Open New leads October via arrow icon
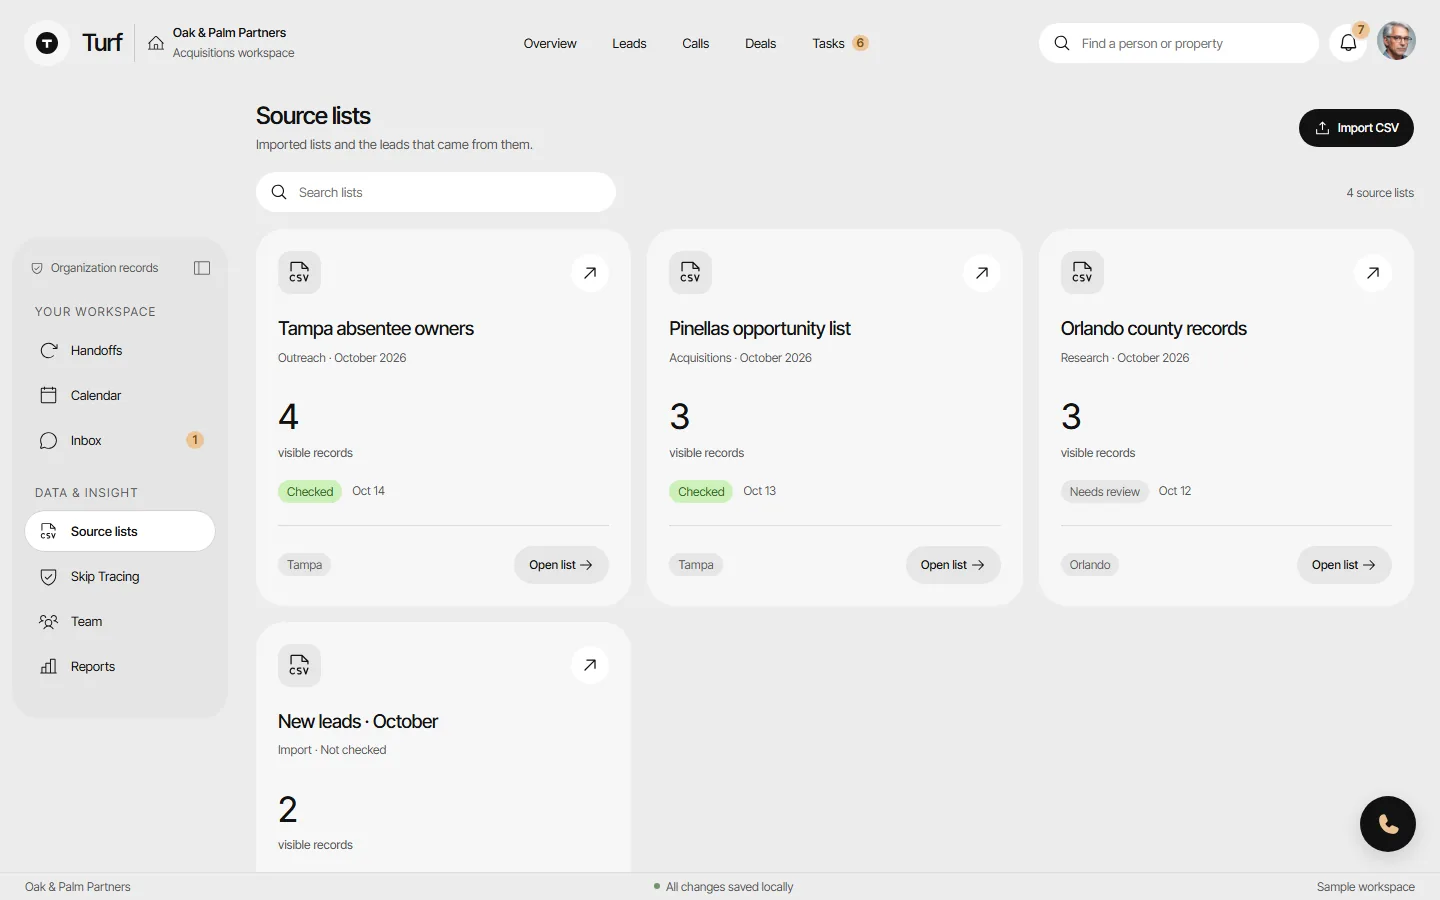 (x=590, y=665)
